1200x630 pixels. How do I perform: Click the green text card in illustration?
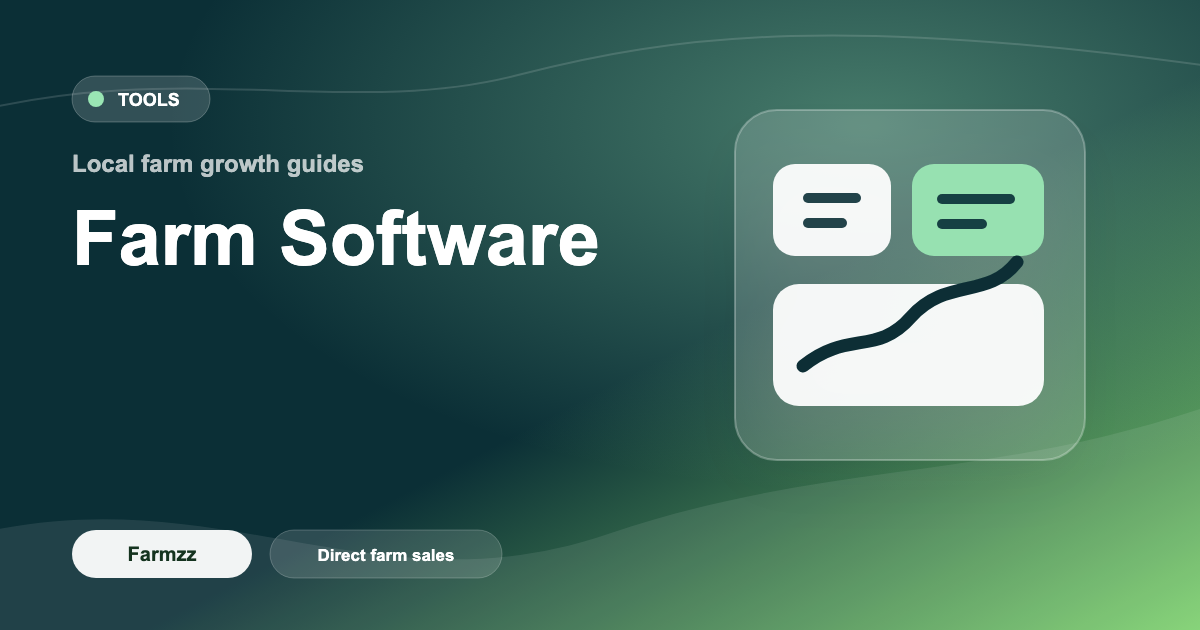tap(978, 210)
